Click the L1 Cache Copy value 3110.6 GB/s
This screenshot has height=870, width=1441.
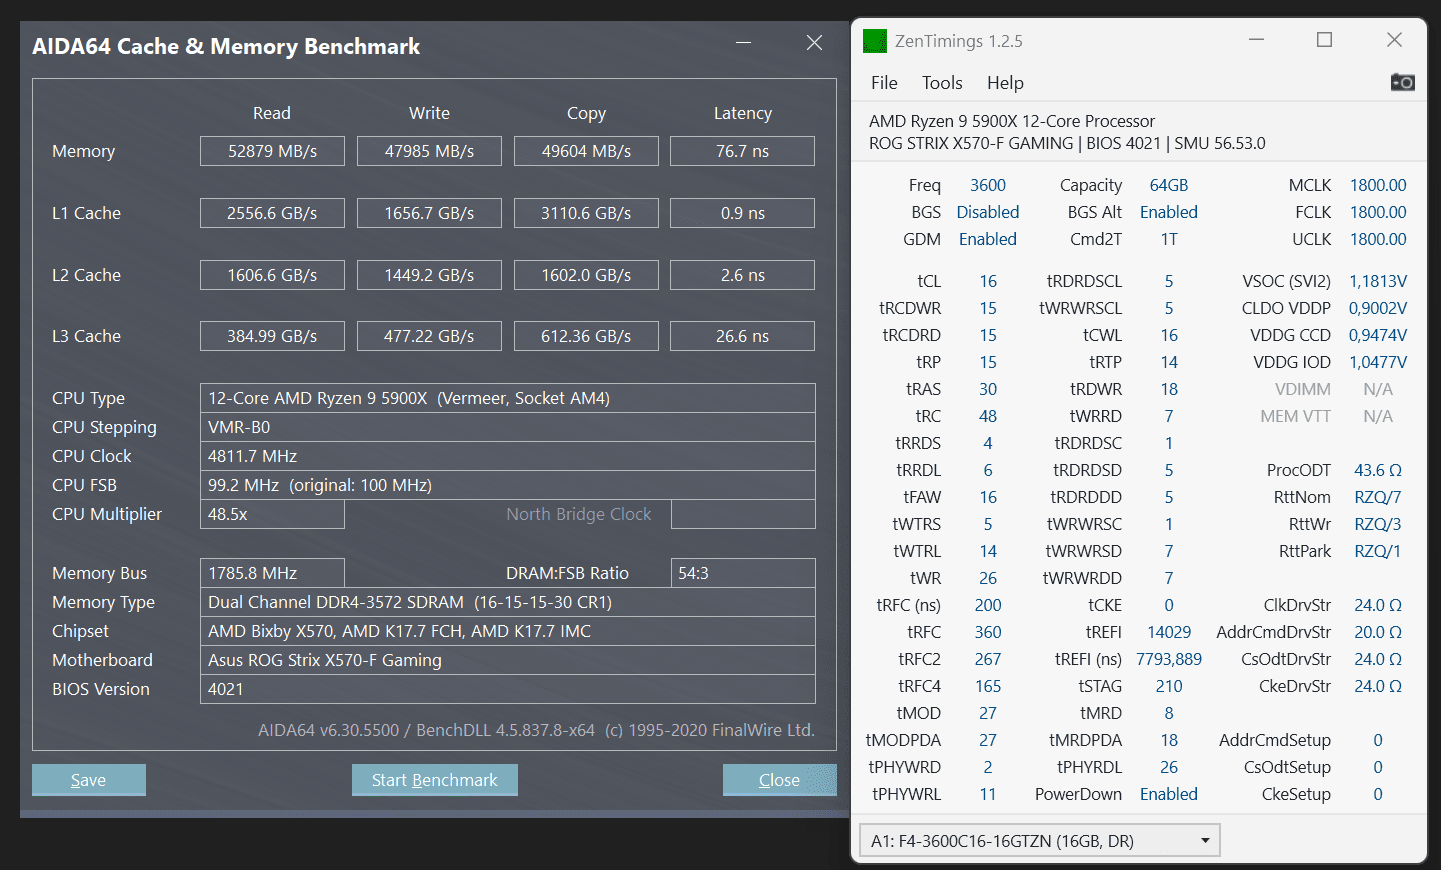(586, 213)
